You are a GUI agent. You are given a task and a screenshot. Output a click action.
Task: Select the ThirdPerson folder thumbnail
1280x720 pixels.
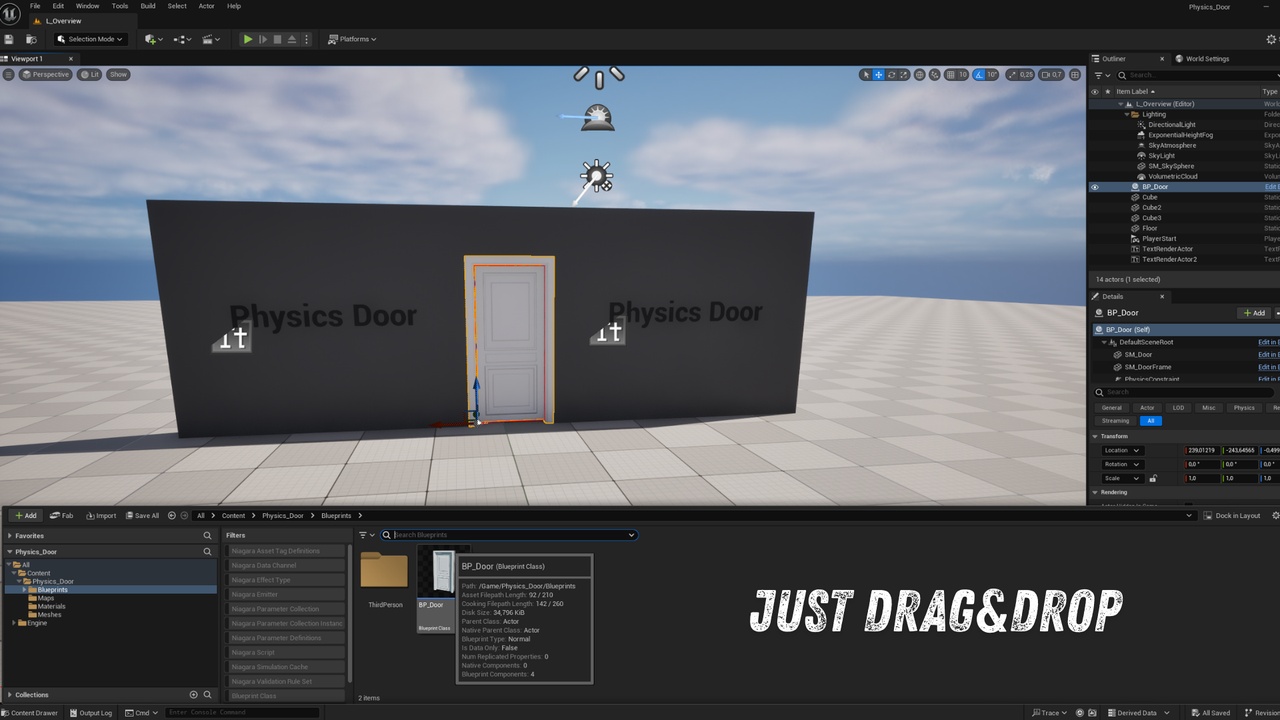tap(385, 571)
